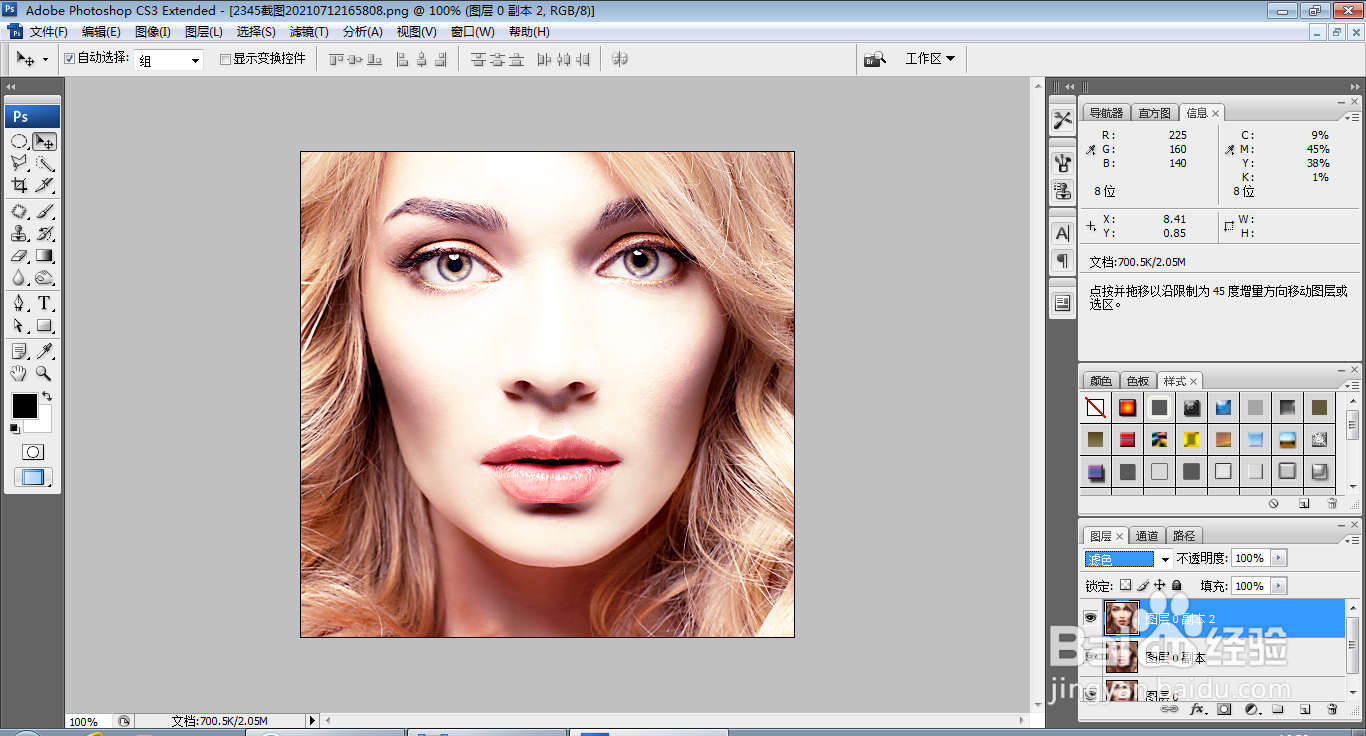This screenshot has width=1366, height=736.
Task: Expand the 工作区 workspace dropdown
Action: (929, 59)
